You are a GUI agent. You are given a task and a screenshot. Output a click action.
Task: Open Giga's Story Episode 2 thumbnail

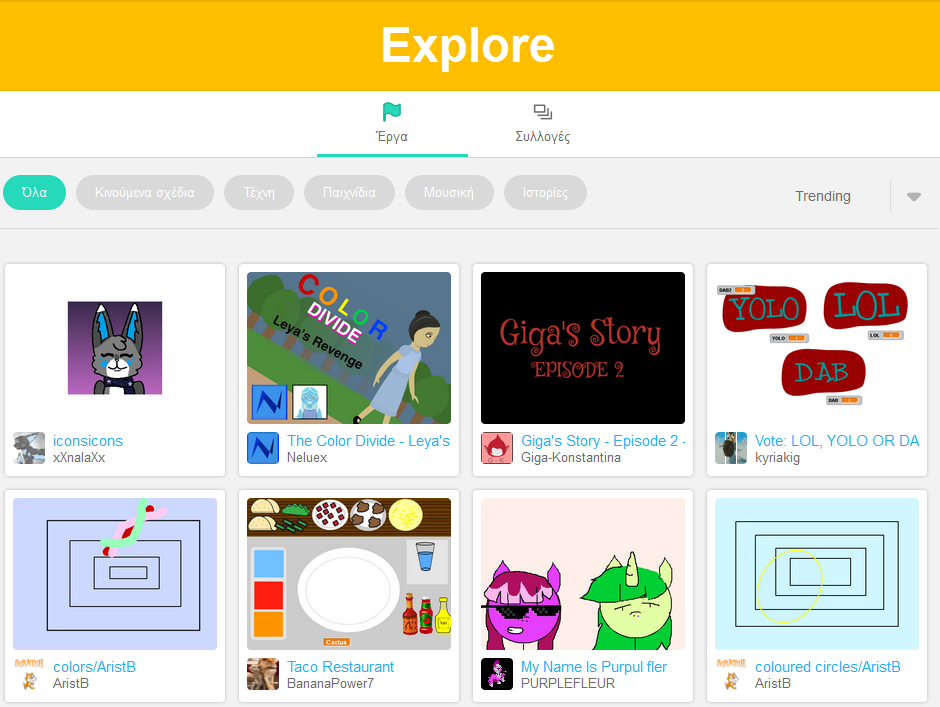click(x=583, y=348)
